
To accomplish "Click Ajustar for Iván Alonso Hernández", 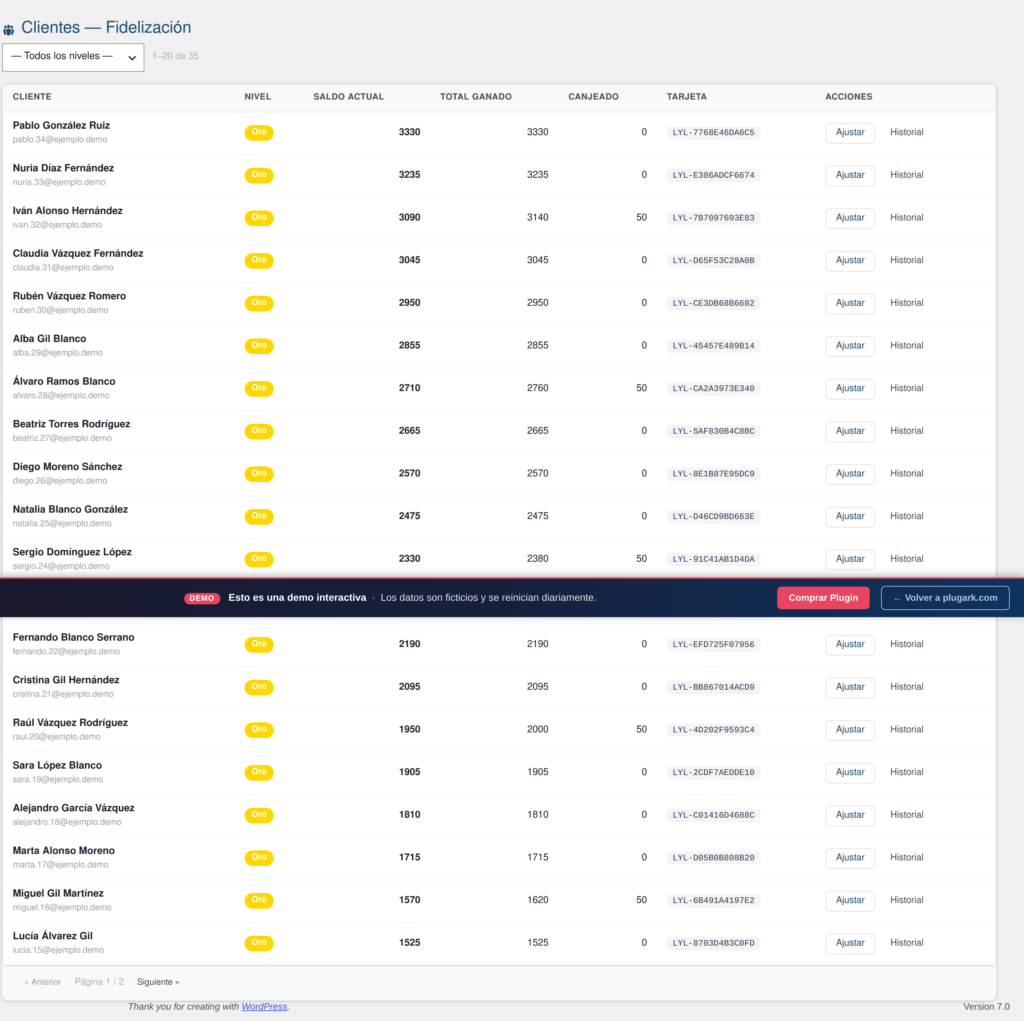I will [x=850, y=218].
